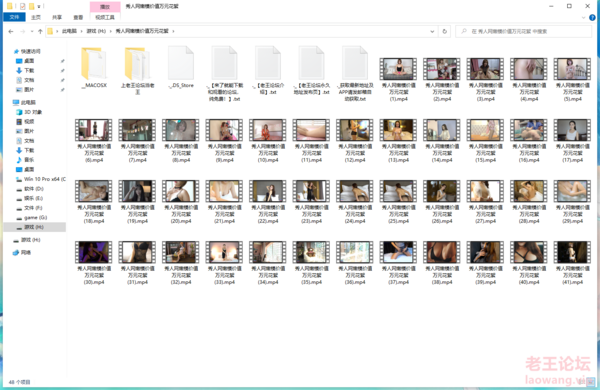The image size is (600, 390).
Task: Select the game (G:) drive
Action: (32, 217)
